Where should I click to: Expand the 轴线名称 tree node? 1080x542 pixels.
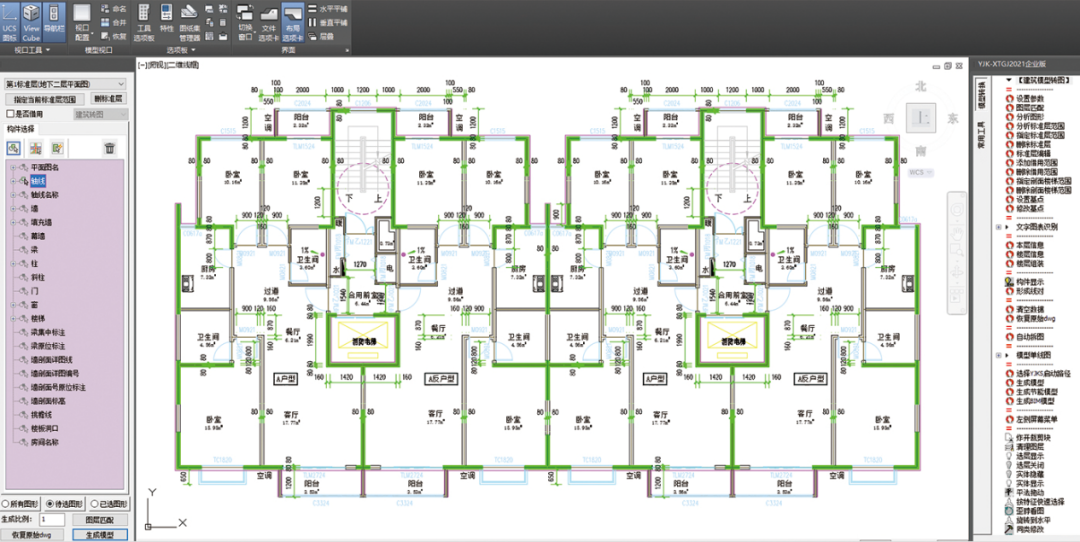13,195
